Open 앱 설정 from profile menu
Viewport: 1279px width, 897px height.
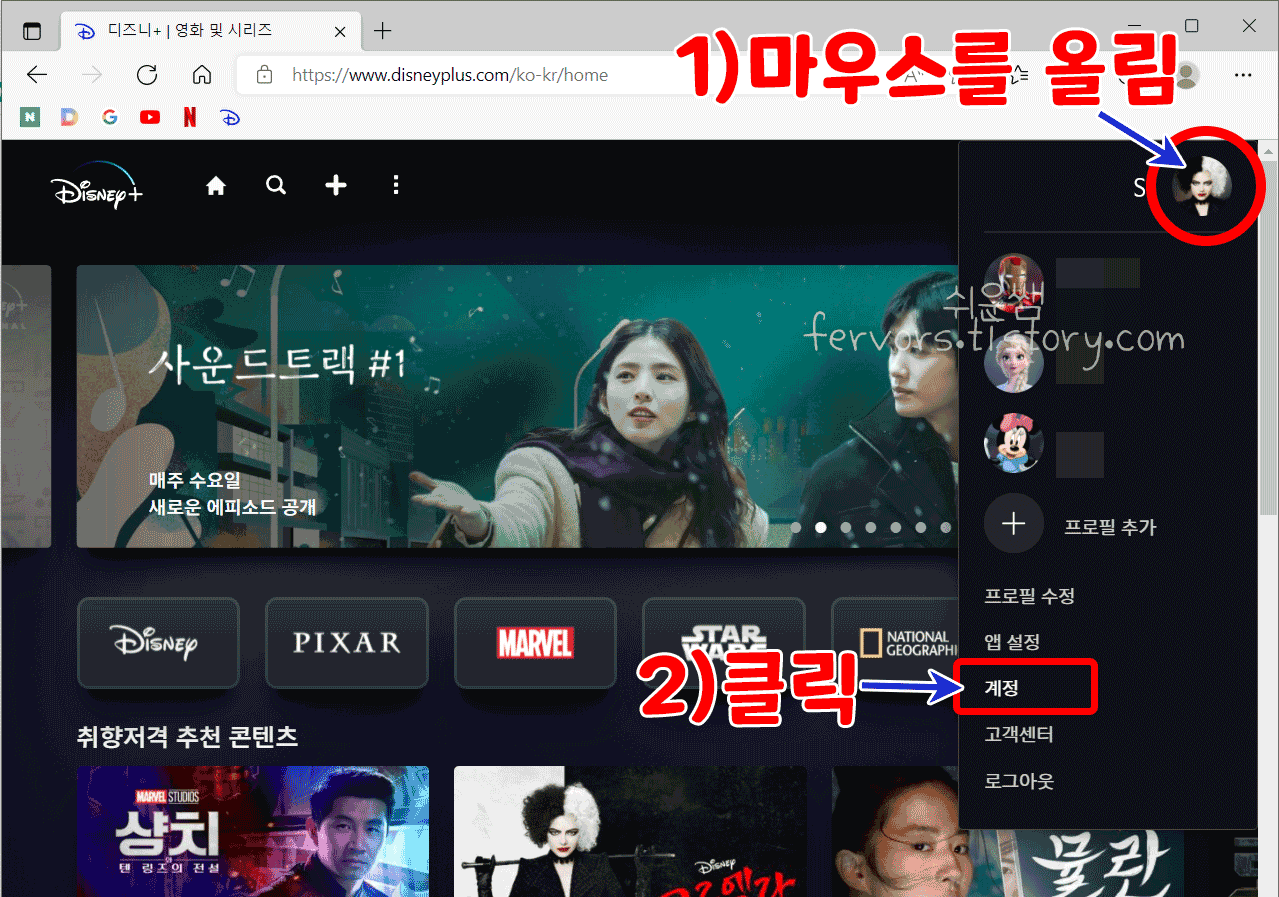point(1012,642)
